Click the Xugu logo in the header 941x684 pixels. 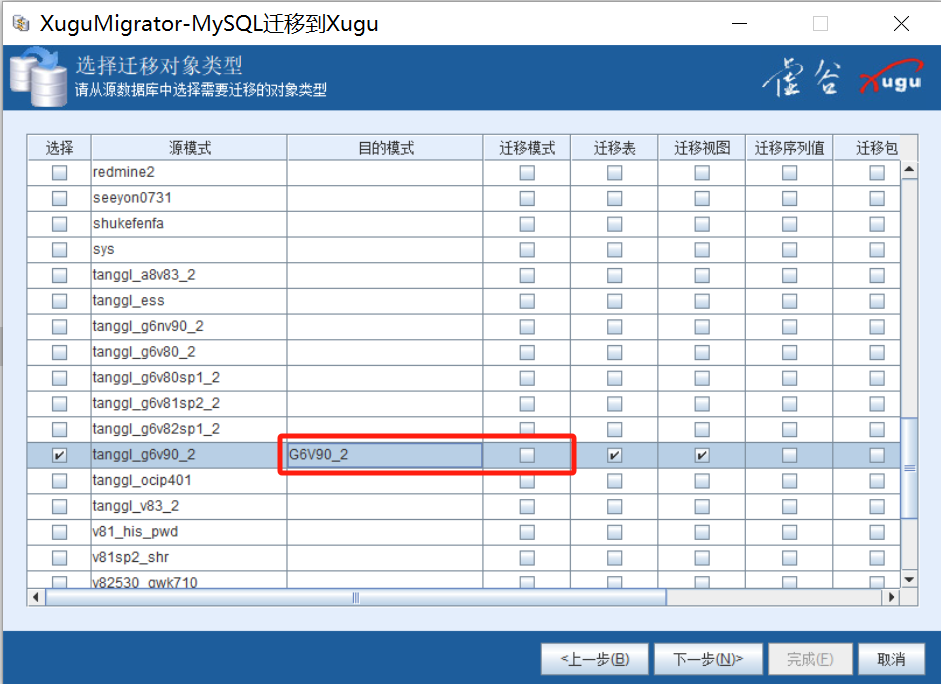click(891, 78)
